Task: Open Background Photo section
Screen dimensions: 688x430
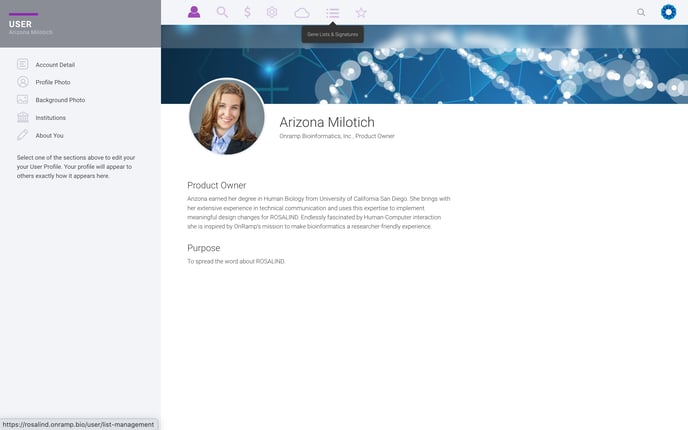Action: point(60,100)
